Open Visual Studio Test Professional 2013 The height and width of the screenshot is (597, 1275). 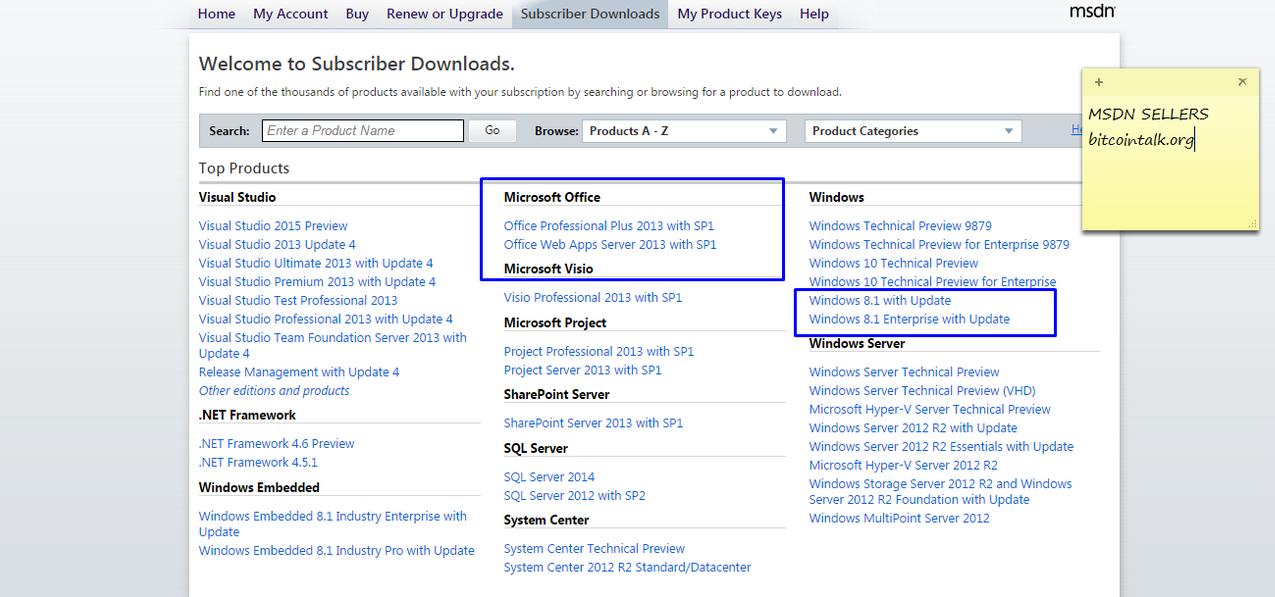pyautogui.click(x=298, y=300)
